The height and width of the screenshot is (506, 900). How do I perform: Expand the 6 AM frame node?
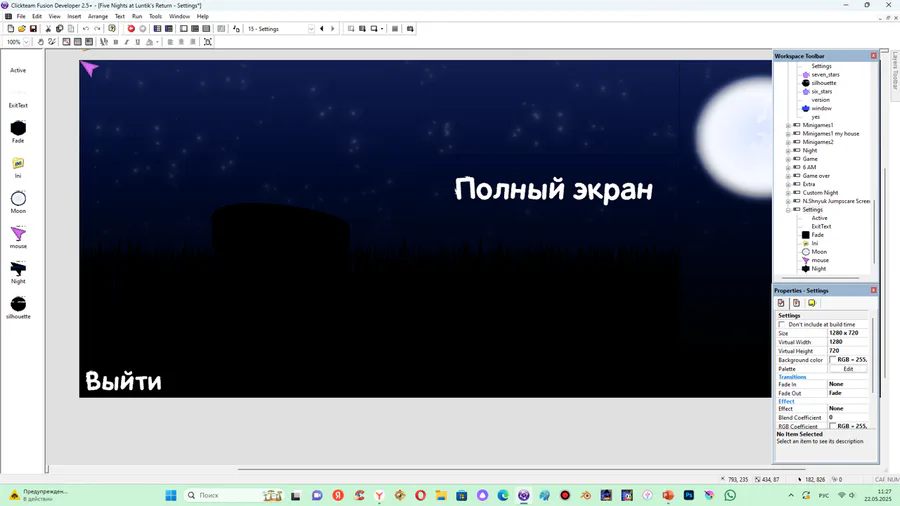click(788, 168)
